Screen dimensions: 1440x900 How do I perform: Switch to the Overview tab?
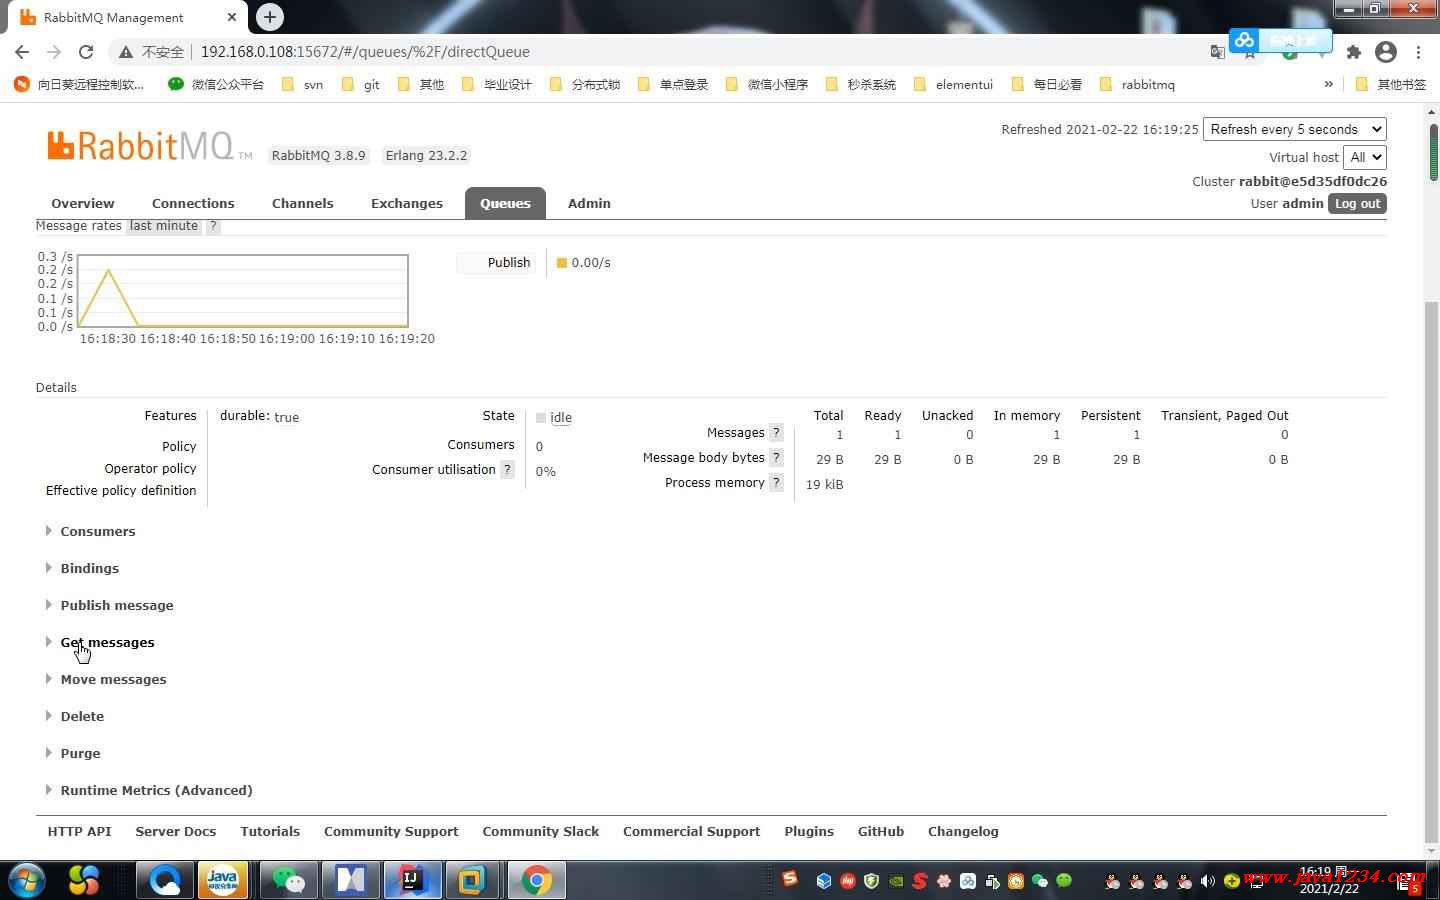point(83,203)
